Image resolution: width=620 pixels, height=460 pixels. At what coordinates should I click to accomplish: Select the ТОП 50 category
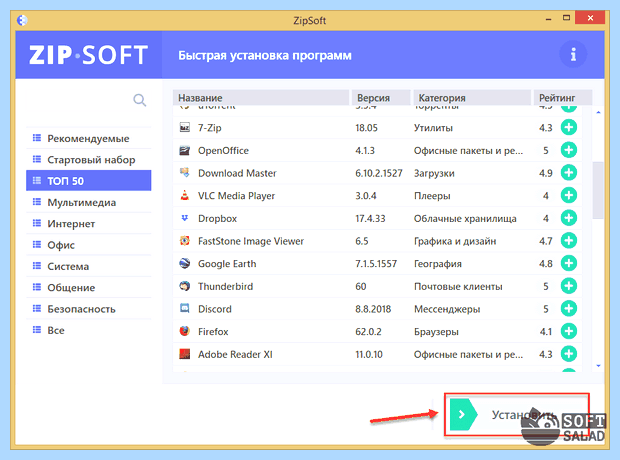point(89,181)
